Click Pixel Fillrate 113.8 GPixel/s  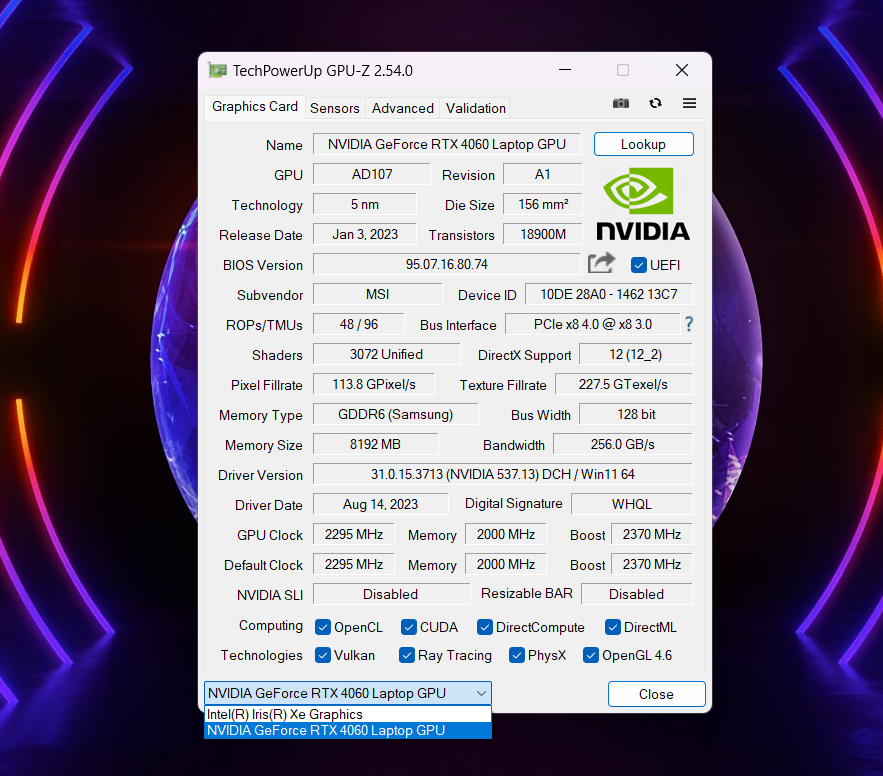(x=373, y=384)
